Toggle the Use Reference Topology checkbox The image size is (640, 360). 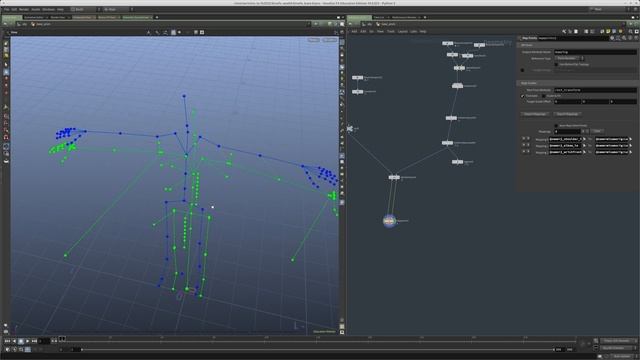(556, 64)
